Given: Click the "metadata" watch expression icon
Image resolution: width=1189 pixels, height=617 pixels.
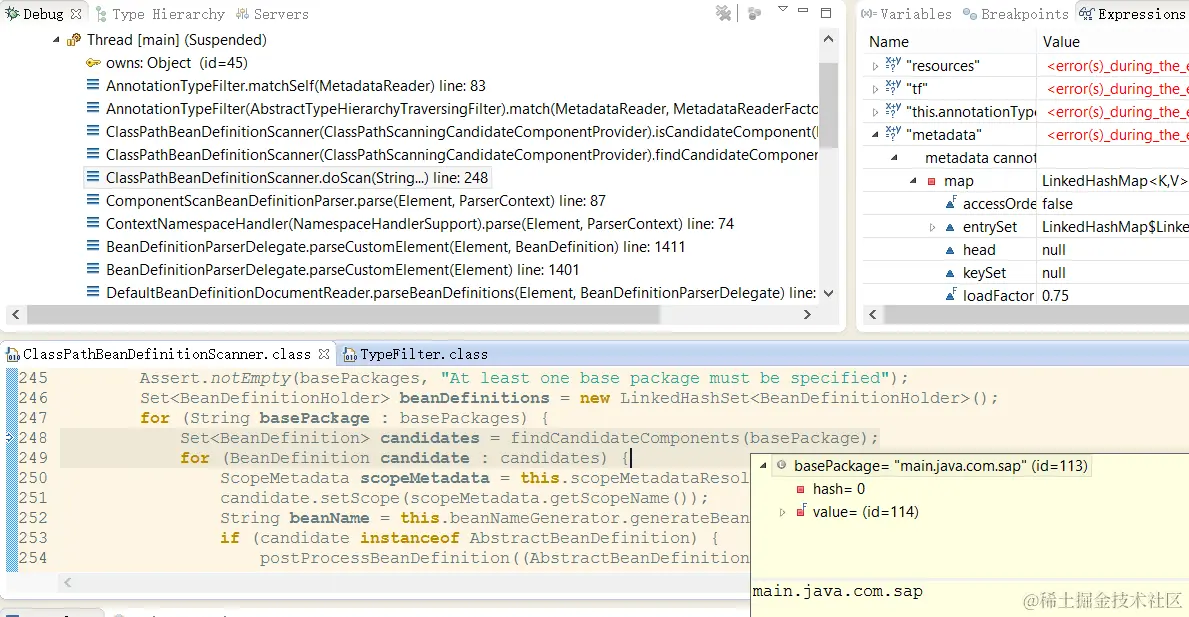Looking at the screenshot, I should [x=893, y=133].
